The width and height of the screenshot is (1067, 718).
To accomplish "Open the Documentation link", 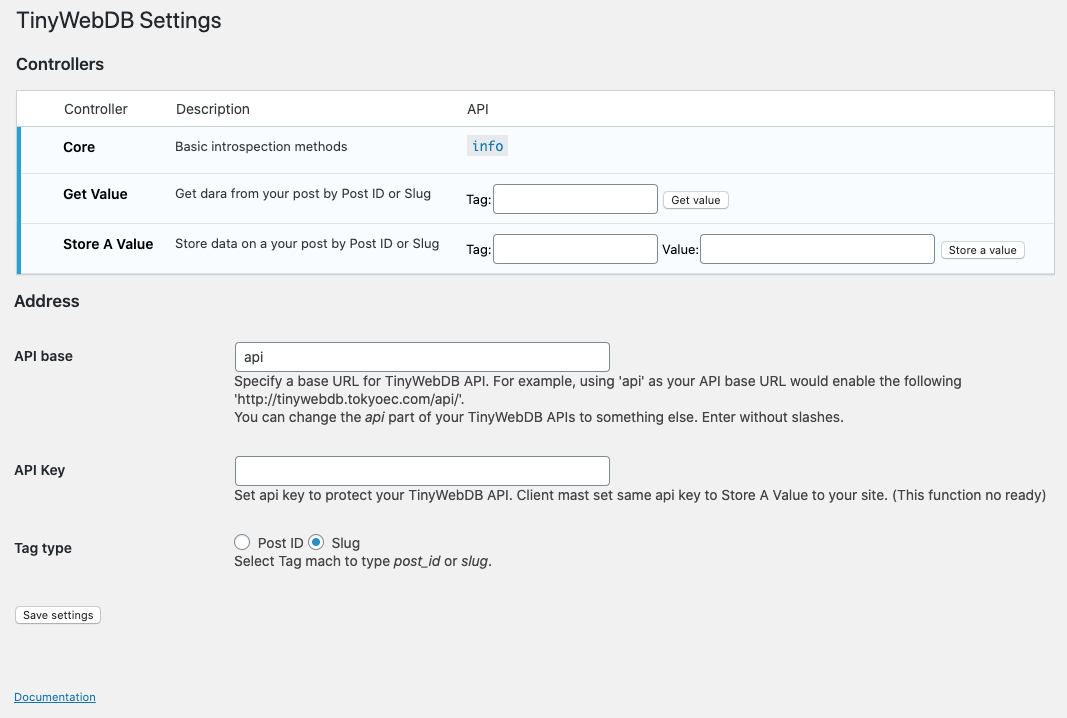I will 55,697.
